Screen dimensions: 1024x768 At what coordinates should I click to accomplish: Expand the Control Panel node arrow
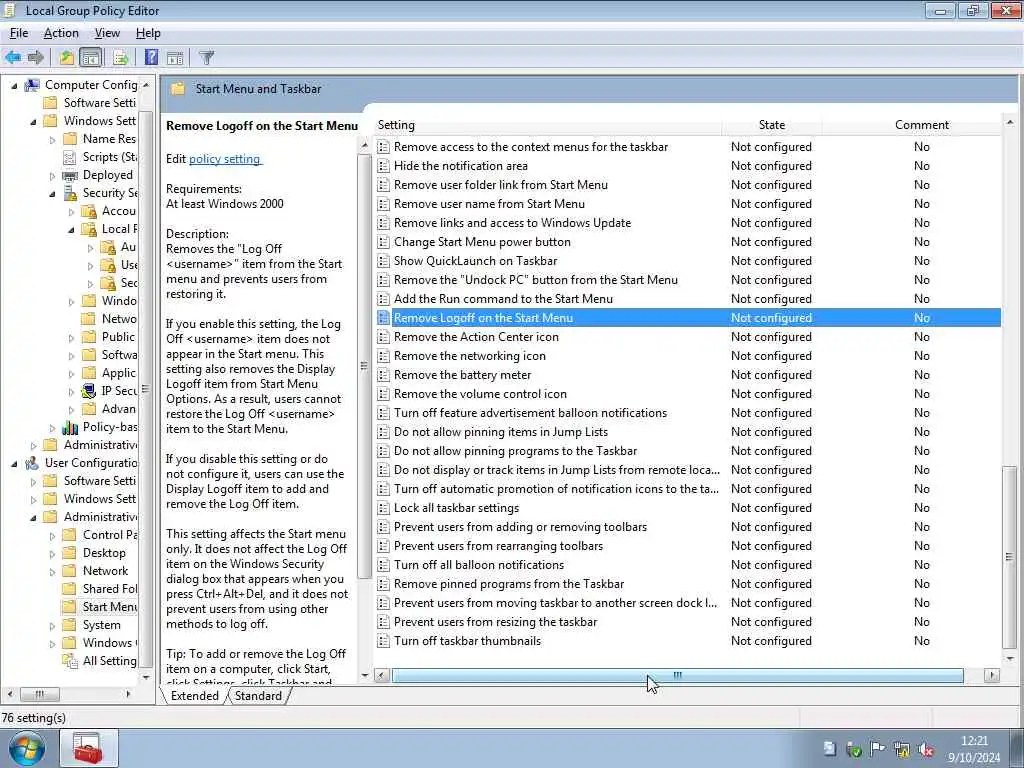click(52, 536)
